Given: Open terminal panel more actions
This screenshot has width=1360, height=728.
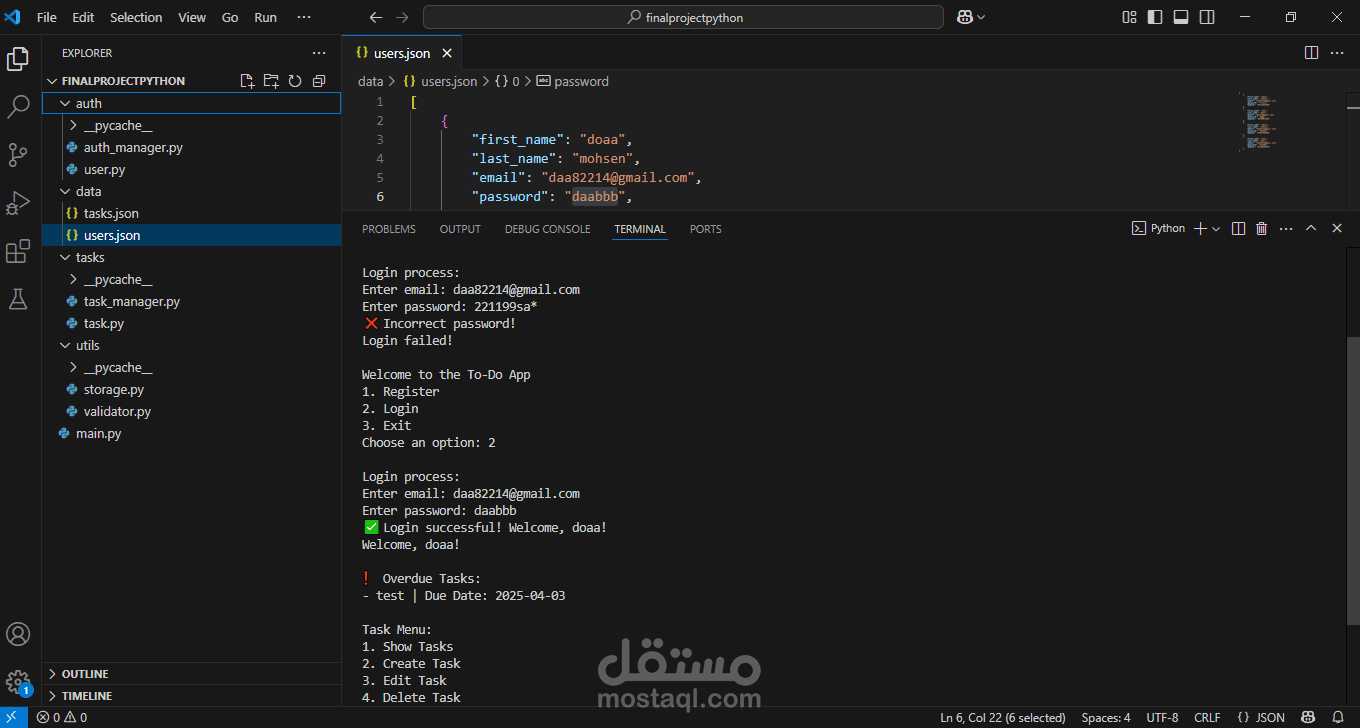Looking at the screenshot, I should [x=1286, y=229].
